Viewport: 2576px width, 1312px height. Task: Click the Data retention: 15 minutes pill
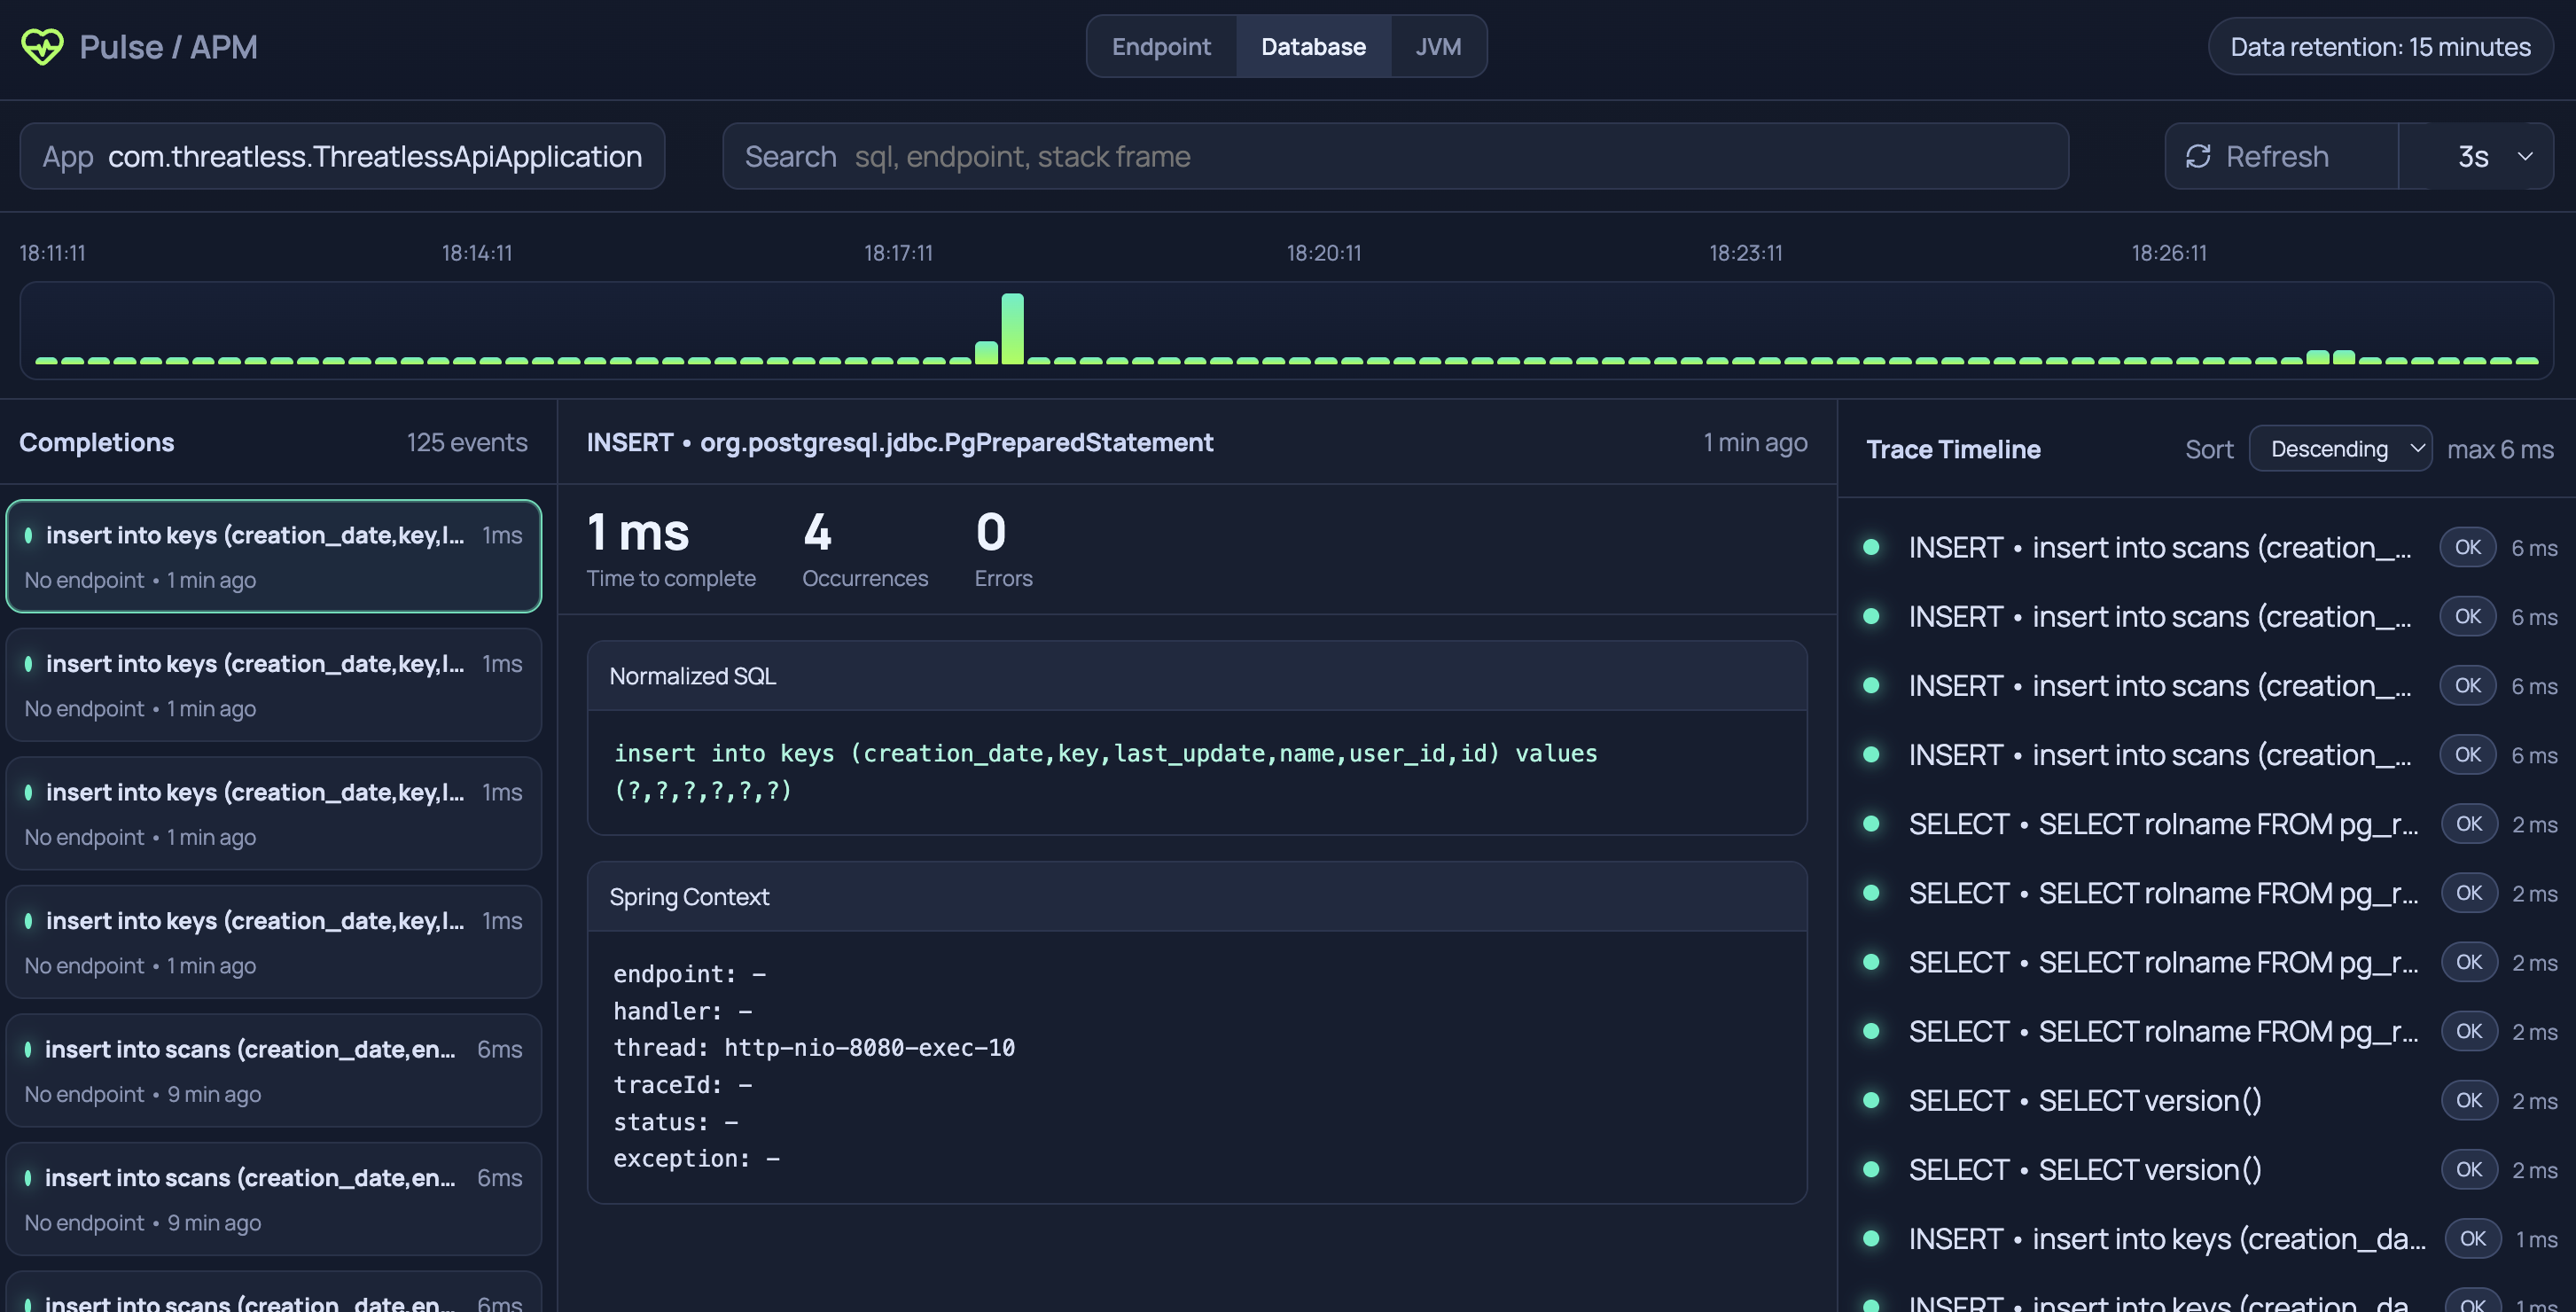(2380, 46)
